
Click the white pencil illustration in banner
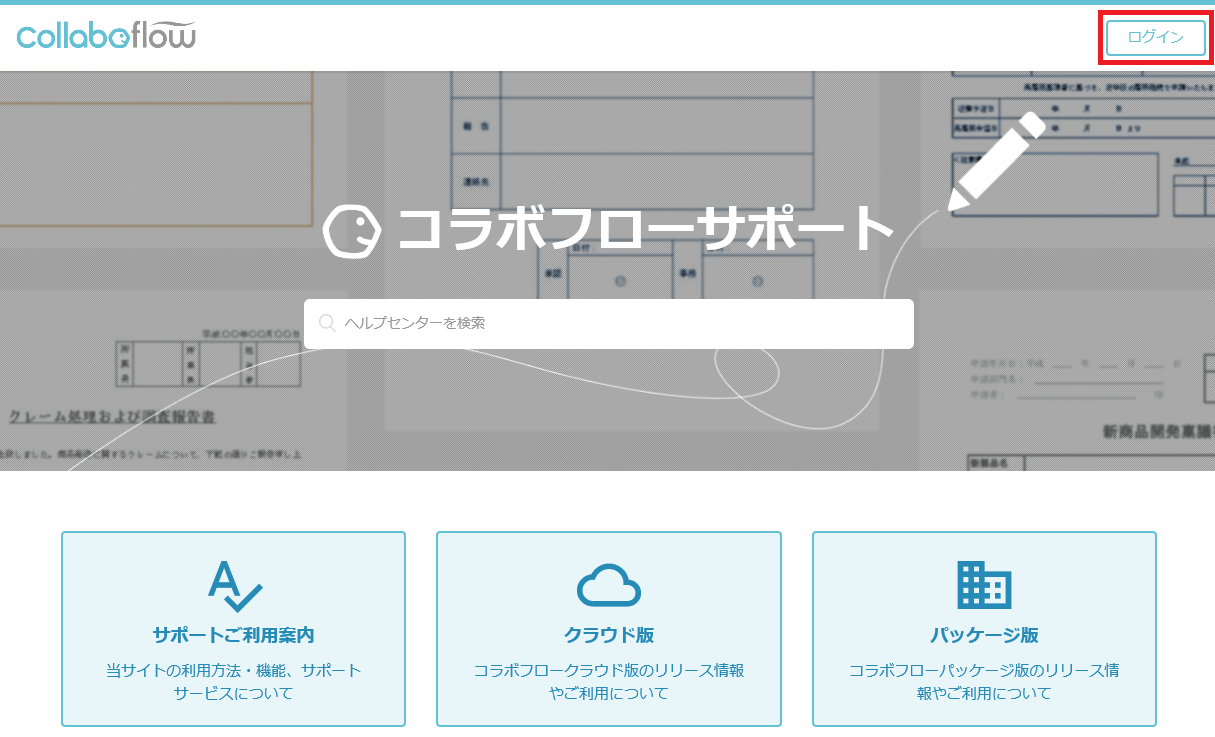coord(996,162)
